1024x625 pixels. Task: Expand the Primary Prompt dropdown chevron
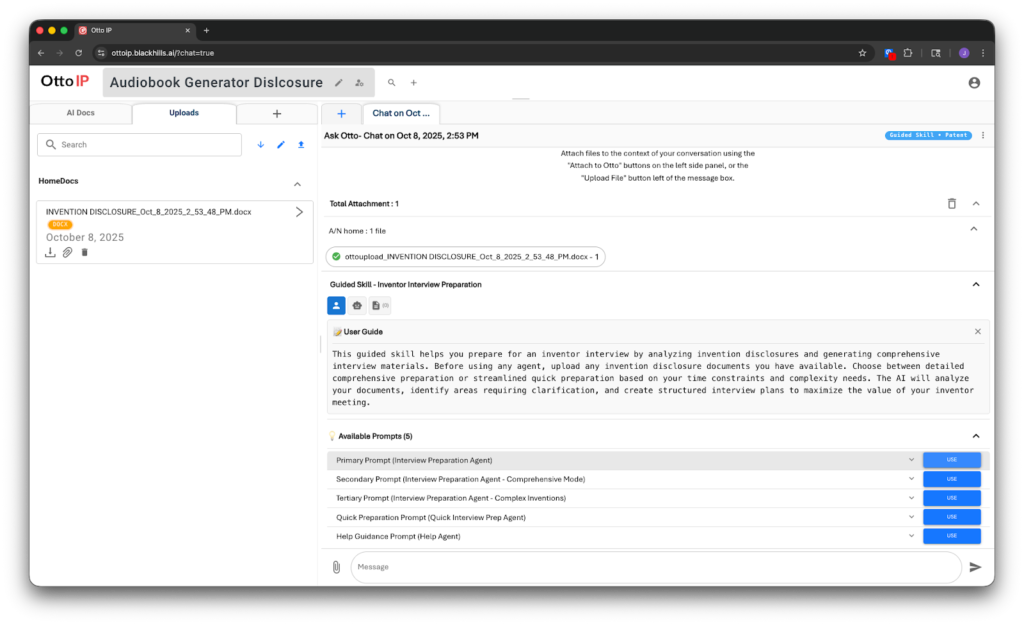pyautogui.click(x=911, y=460)
